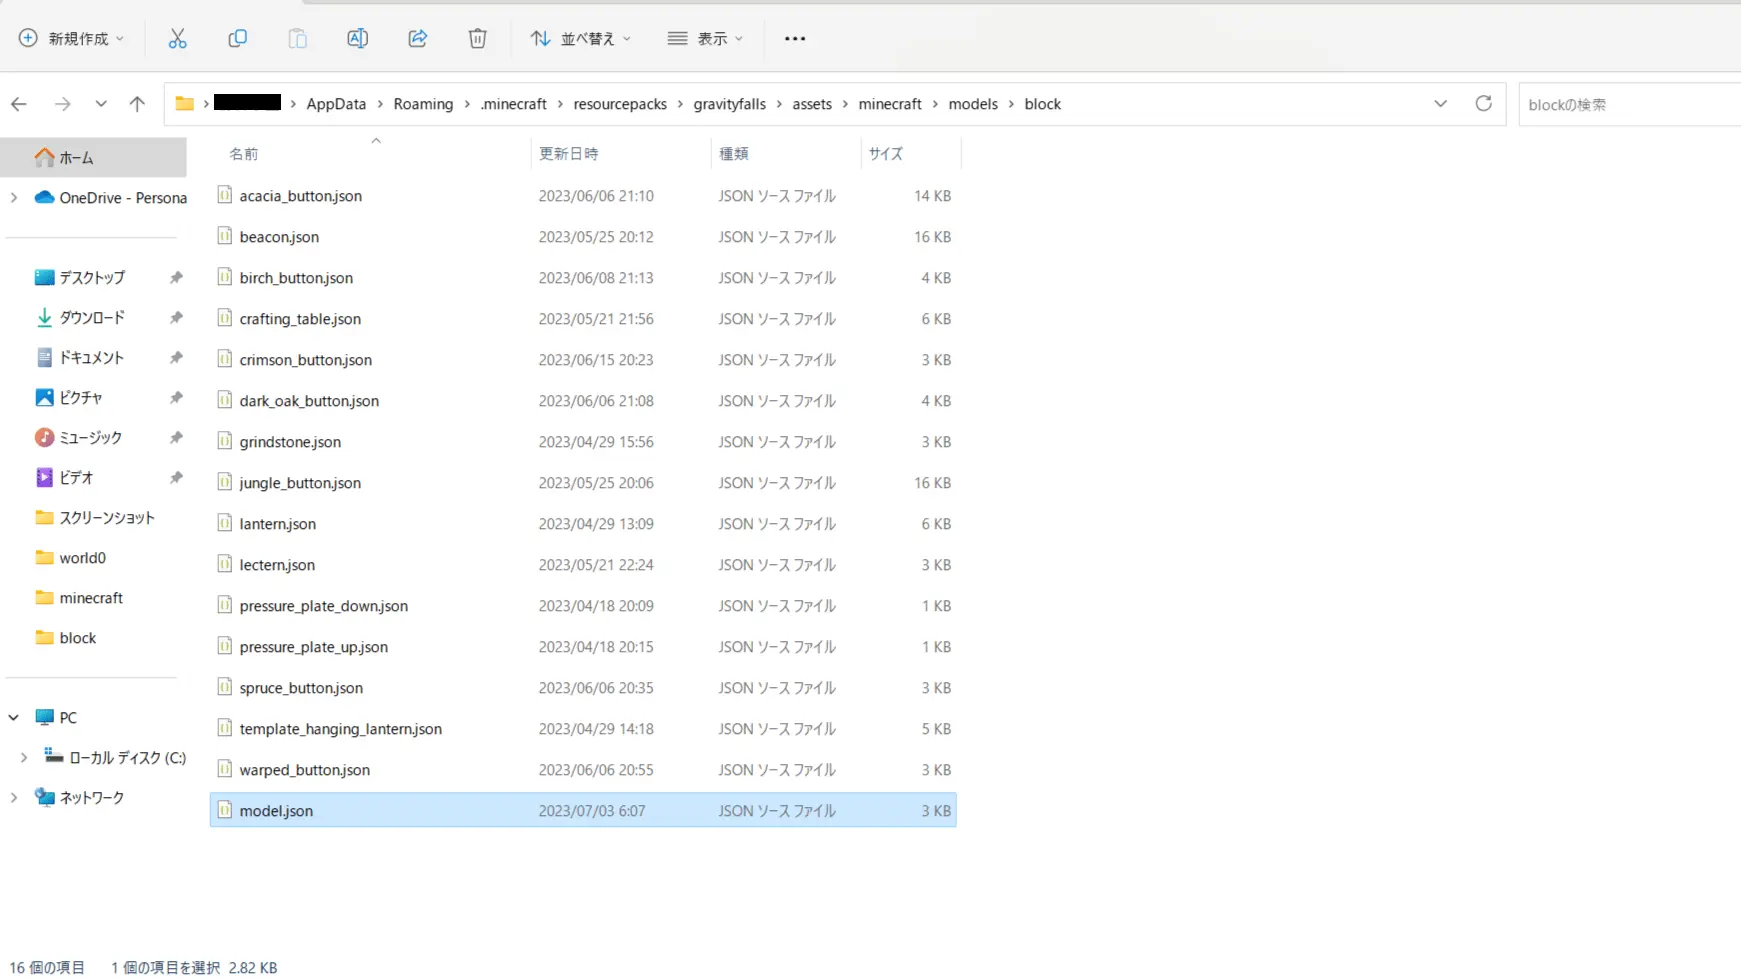The height and width of the screenshot is (979, 1741).
Task: Refresh the folder with the reload icon
Action: 1483,103
